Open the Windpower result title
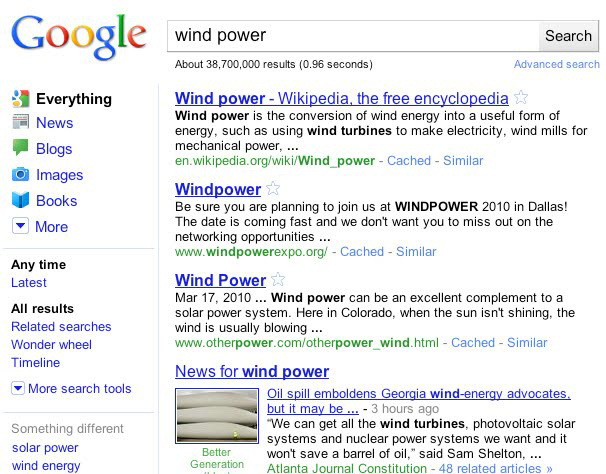 (218, 189)
